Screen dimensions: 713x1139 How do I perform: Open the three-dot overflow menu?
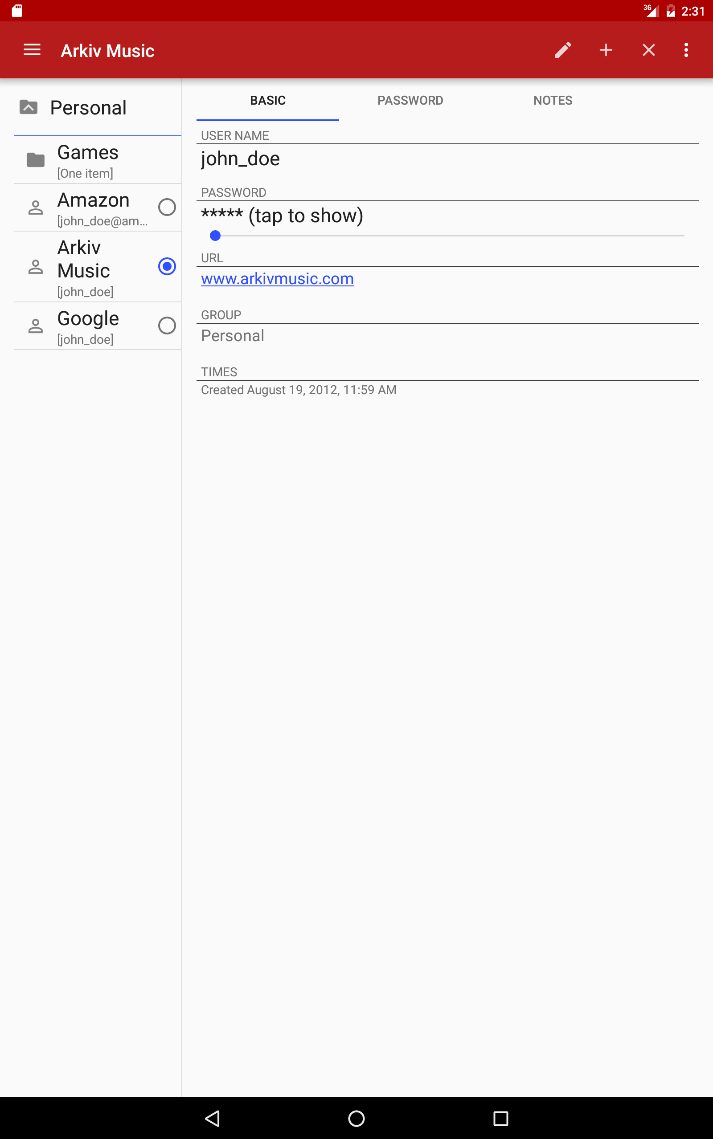click(x=686, y=50)
